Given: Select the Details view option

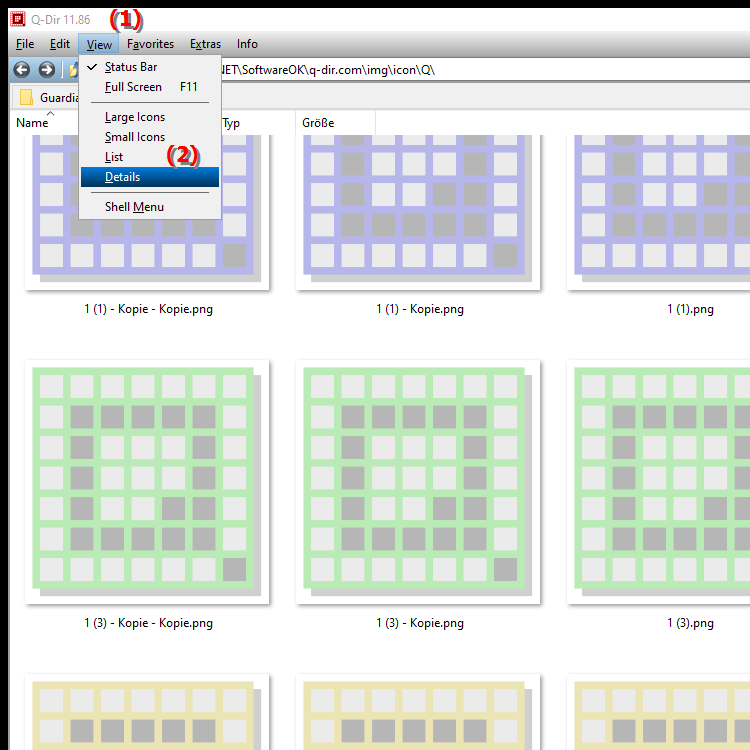Looking at the screenshot, I should 150,177.
